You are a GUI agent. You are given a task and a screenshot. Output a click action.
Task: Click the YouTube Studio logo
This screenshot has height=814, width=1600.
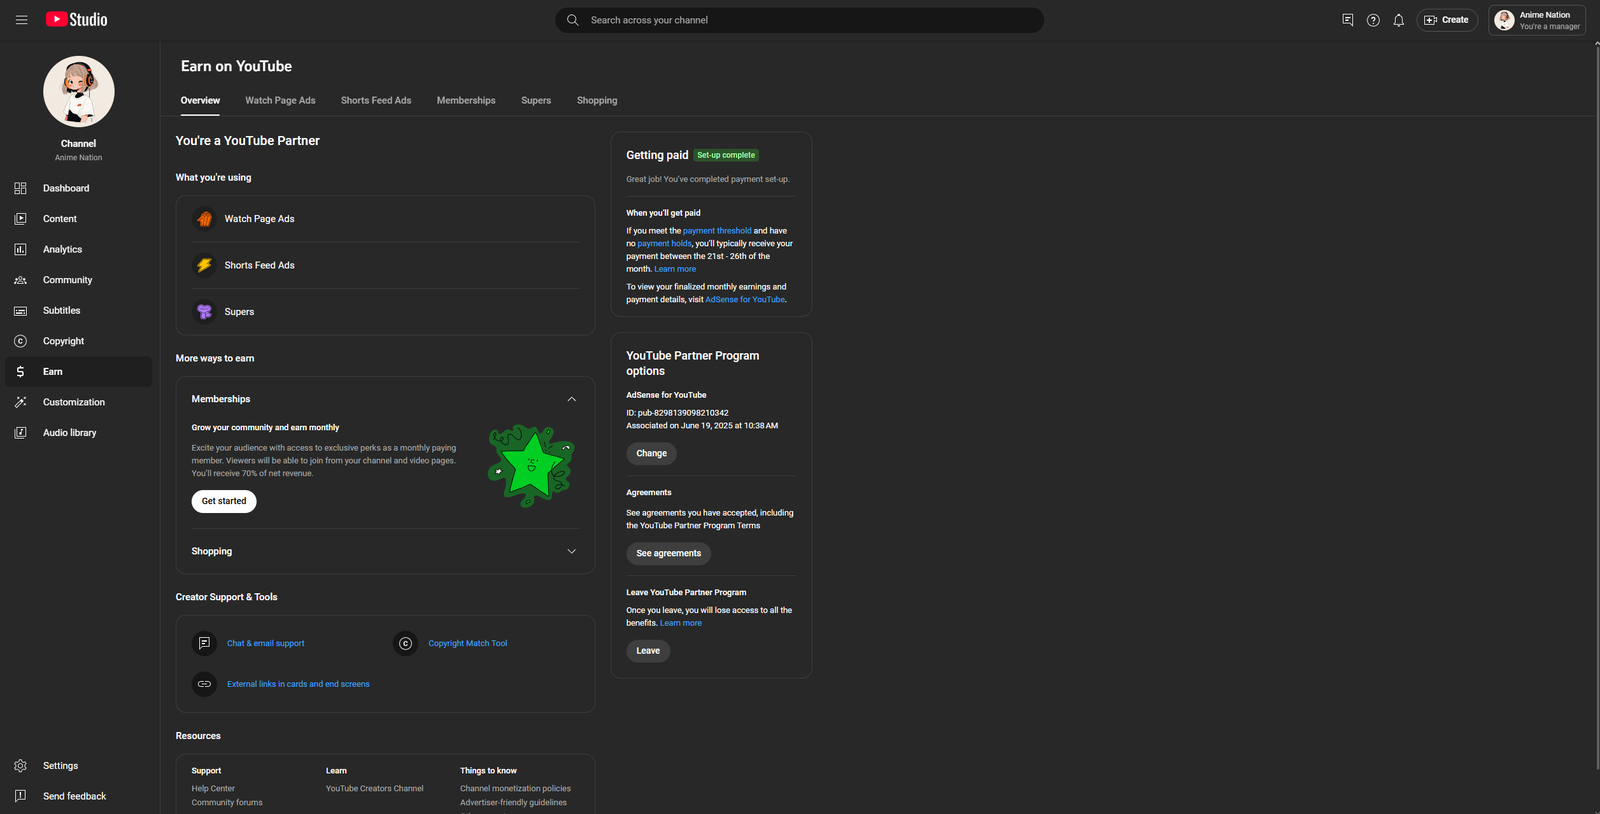point(77,20)
